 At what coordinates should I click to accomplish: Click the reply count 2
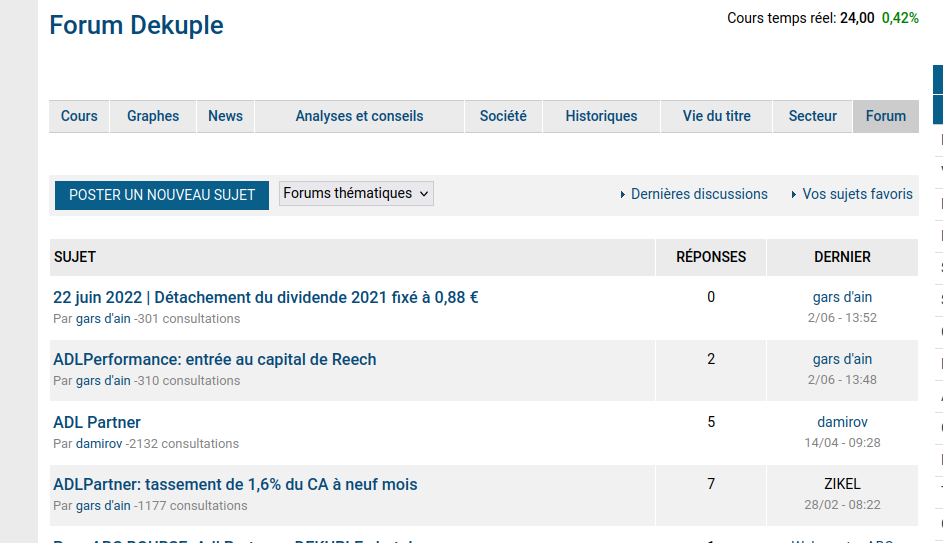[x=711, y=359]
